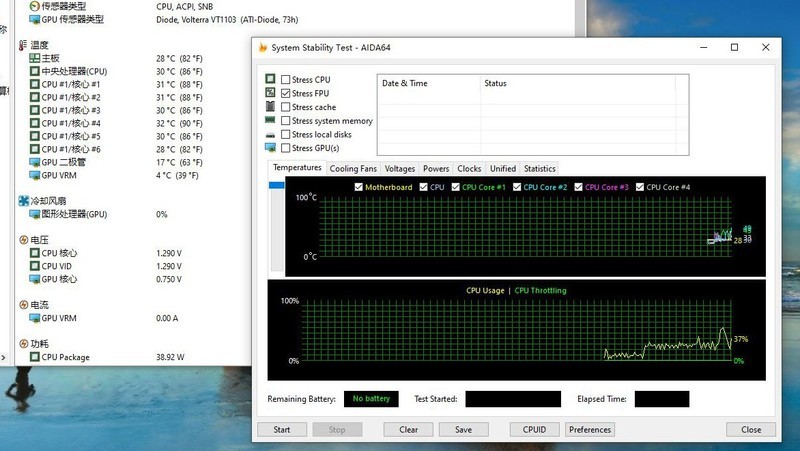
Task: Open the CPUID panel
Action: pos(534,430)
